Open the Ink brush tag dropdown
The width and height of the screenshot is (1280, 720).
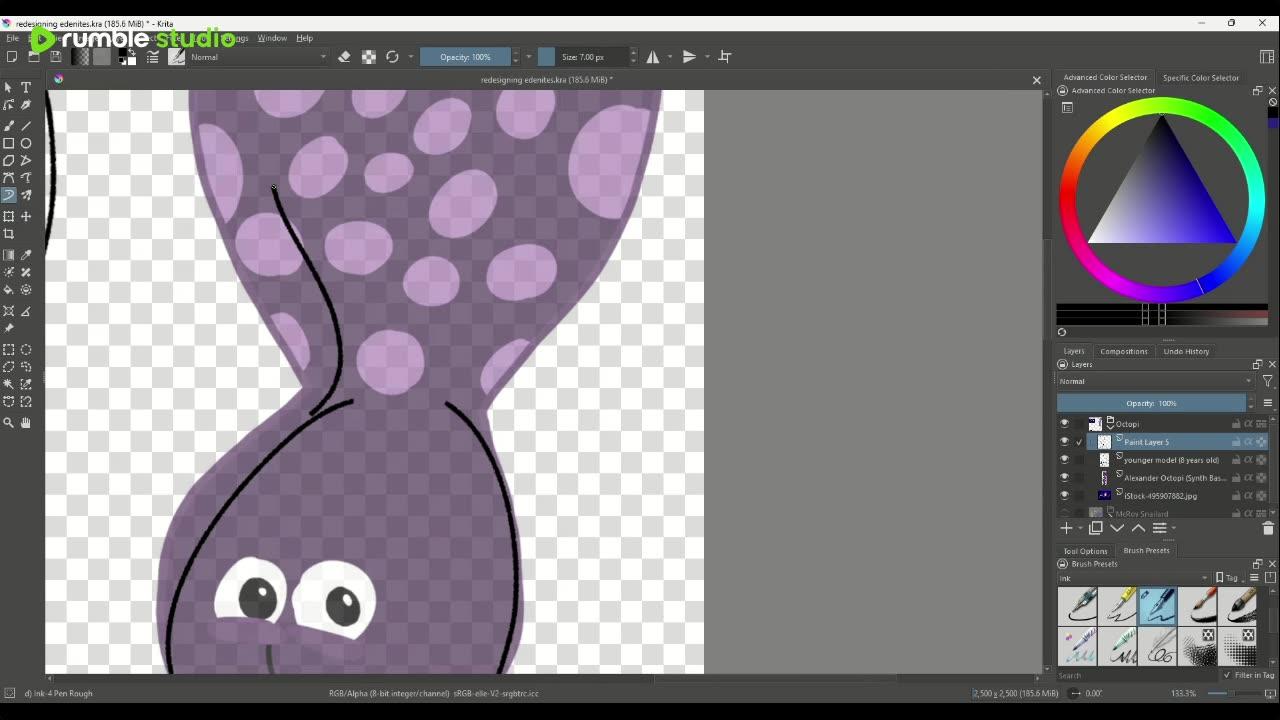tap(1134, 578)
